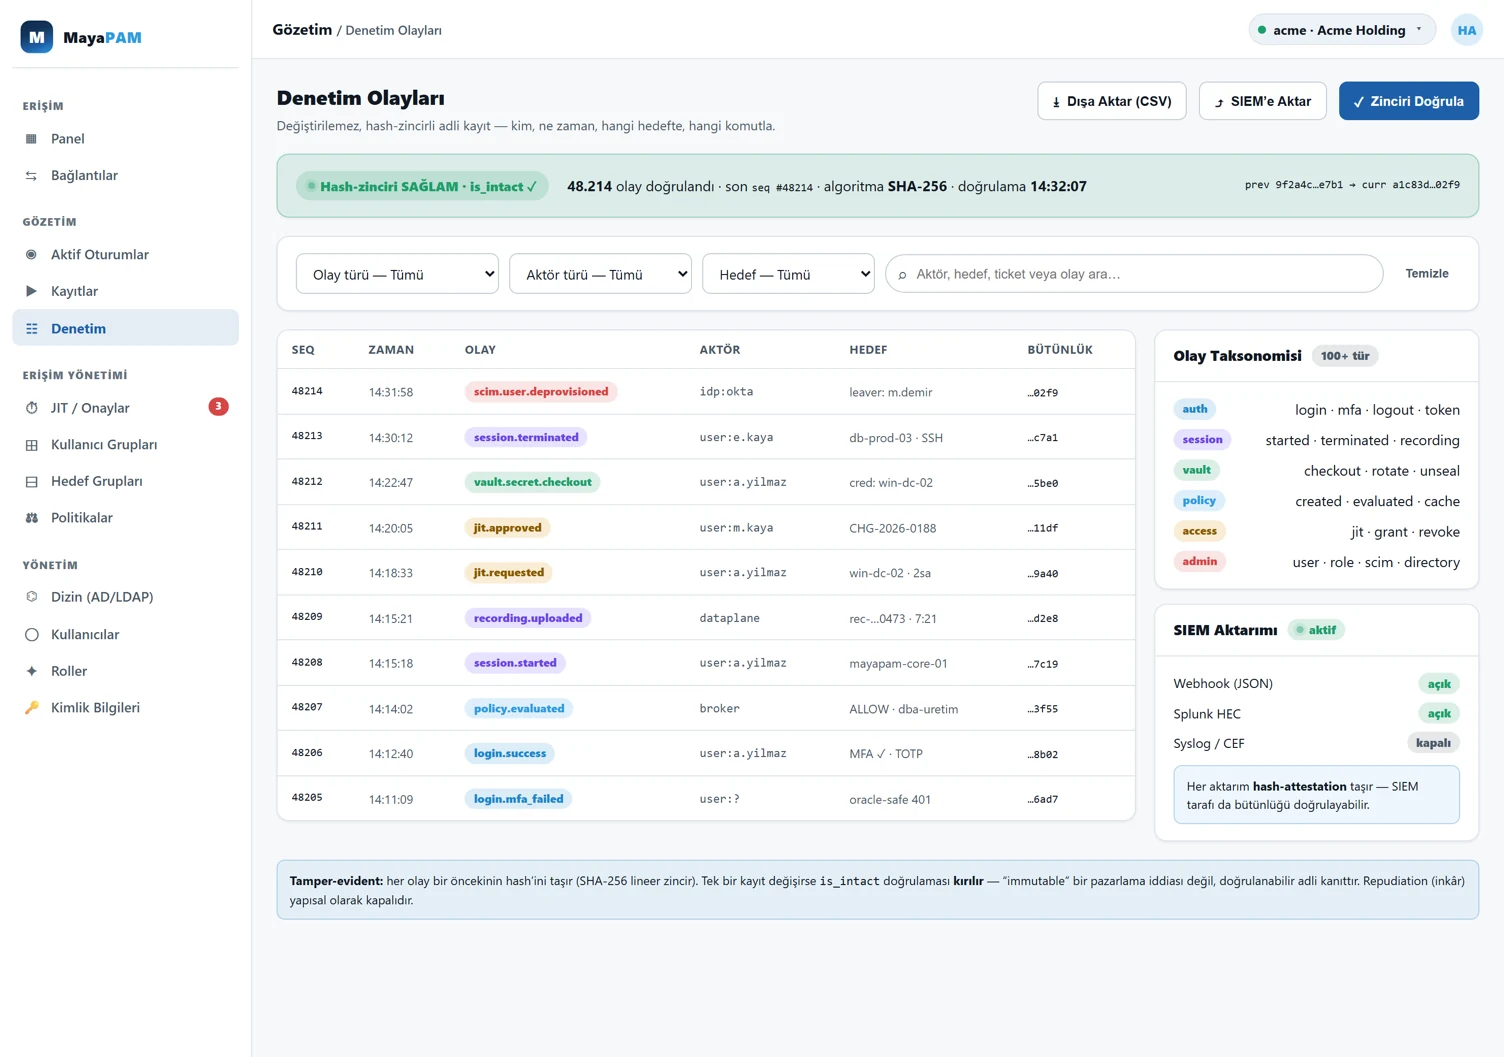
Task: Open the acme · Acme Holding tenant switcher
Action: (1342, 30)
